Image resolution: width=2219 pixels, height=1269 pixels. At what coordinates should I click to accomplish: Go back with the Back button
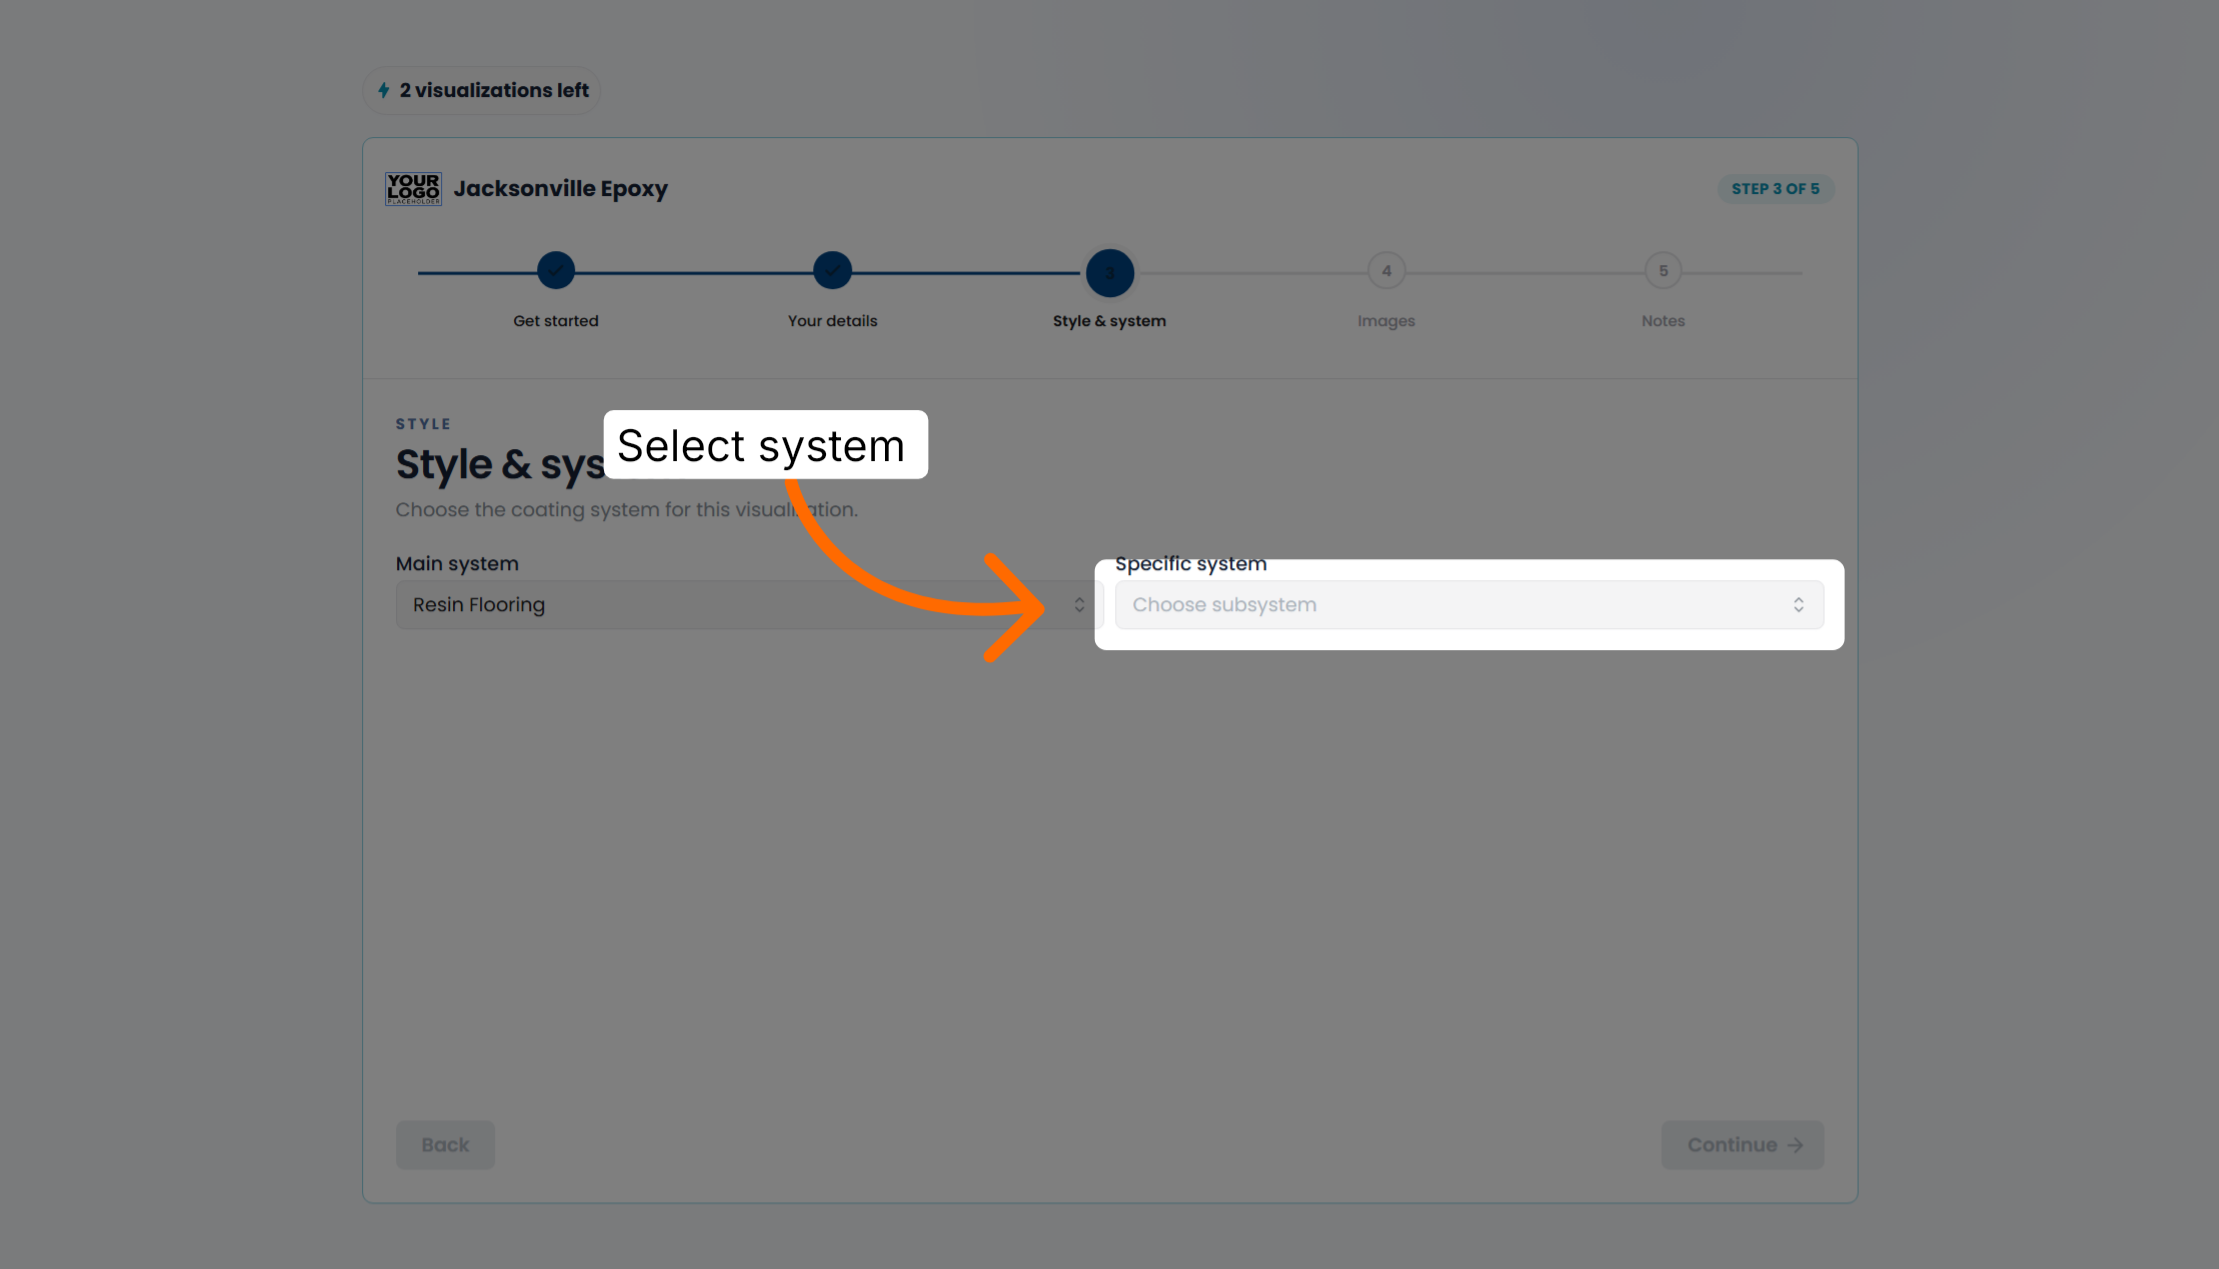[445, 1145]
